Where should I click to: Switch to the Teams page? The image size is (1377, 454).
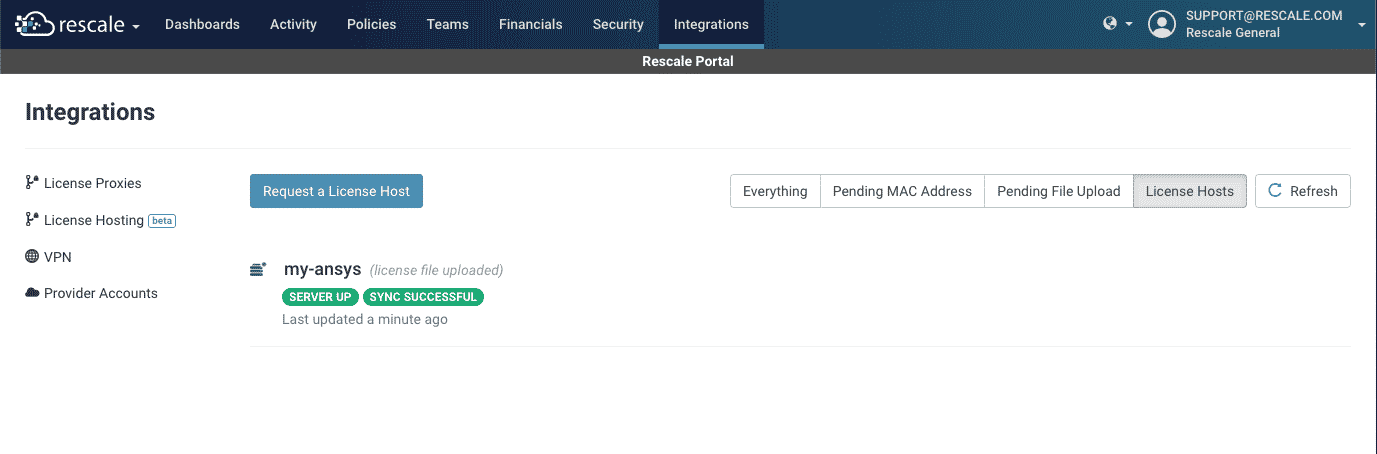coord(447,24)
